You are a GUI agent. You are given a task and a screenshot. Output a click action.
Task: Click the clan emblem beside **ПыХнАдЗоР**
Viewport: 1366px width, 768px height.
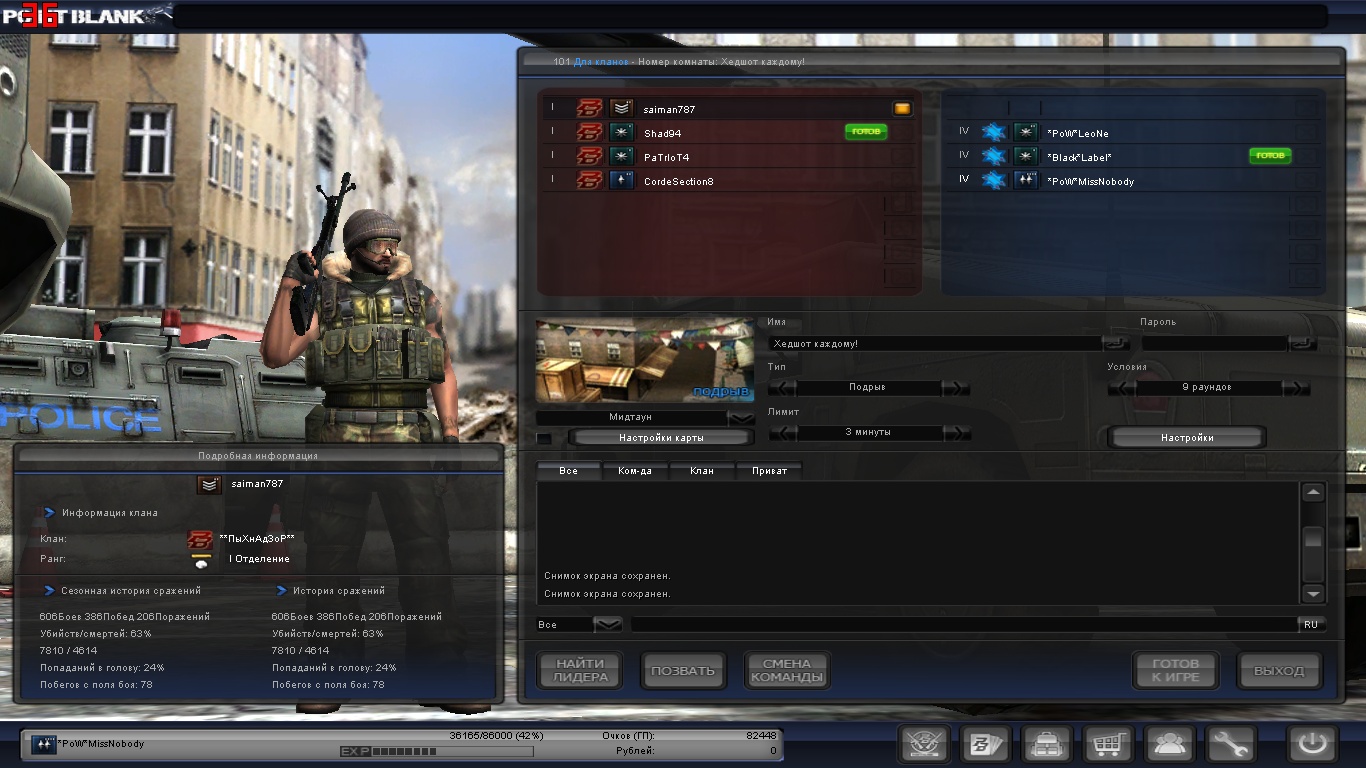(x=201, y=539)
